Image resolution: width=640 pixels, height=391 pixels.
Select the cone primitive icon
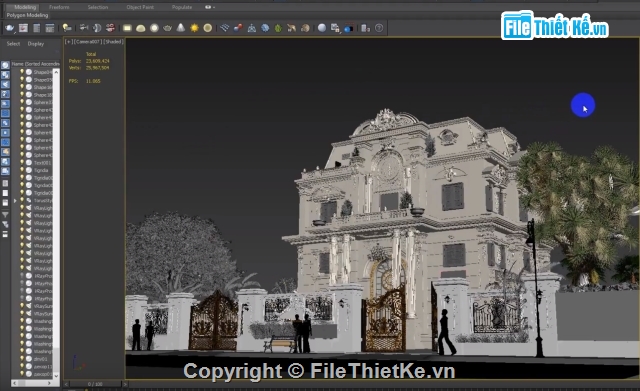coord(180,28)
